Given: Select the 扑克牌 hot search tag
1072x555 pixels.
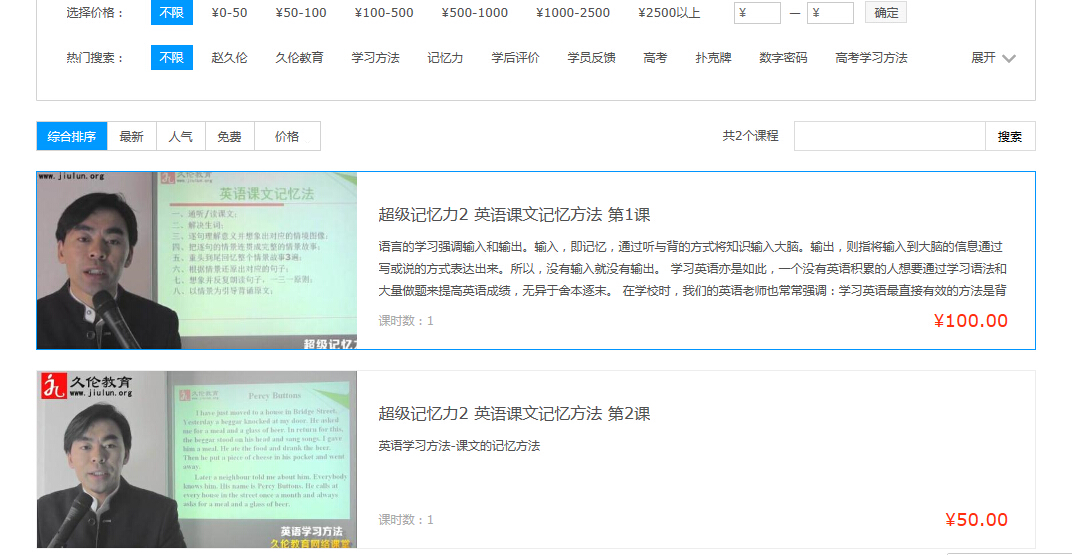Looking at the screenshot, I should [x=713, y=58].
